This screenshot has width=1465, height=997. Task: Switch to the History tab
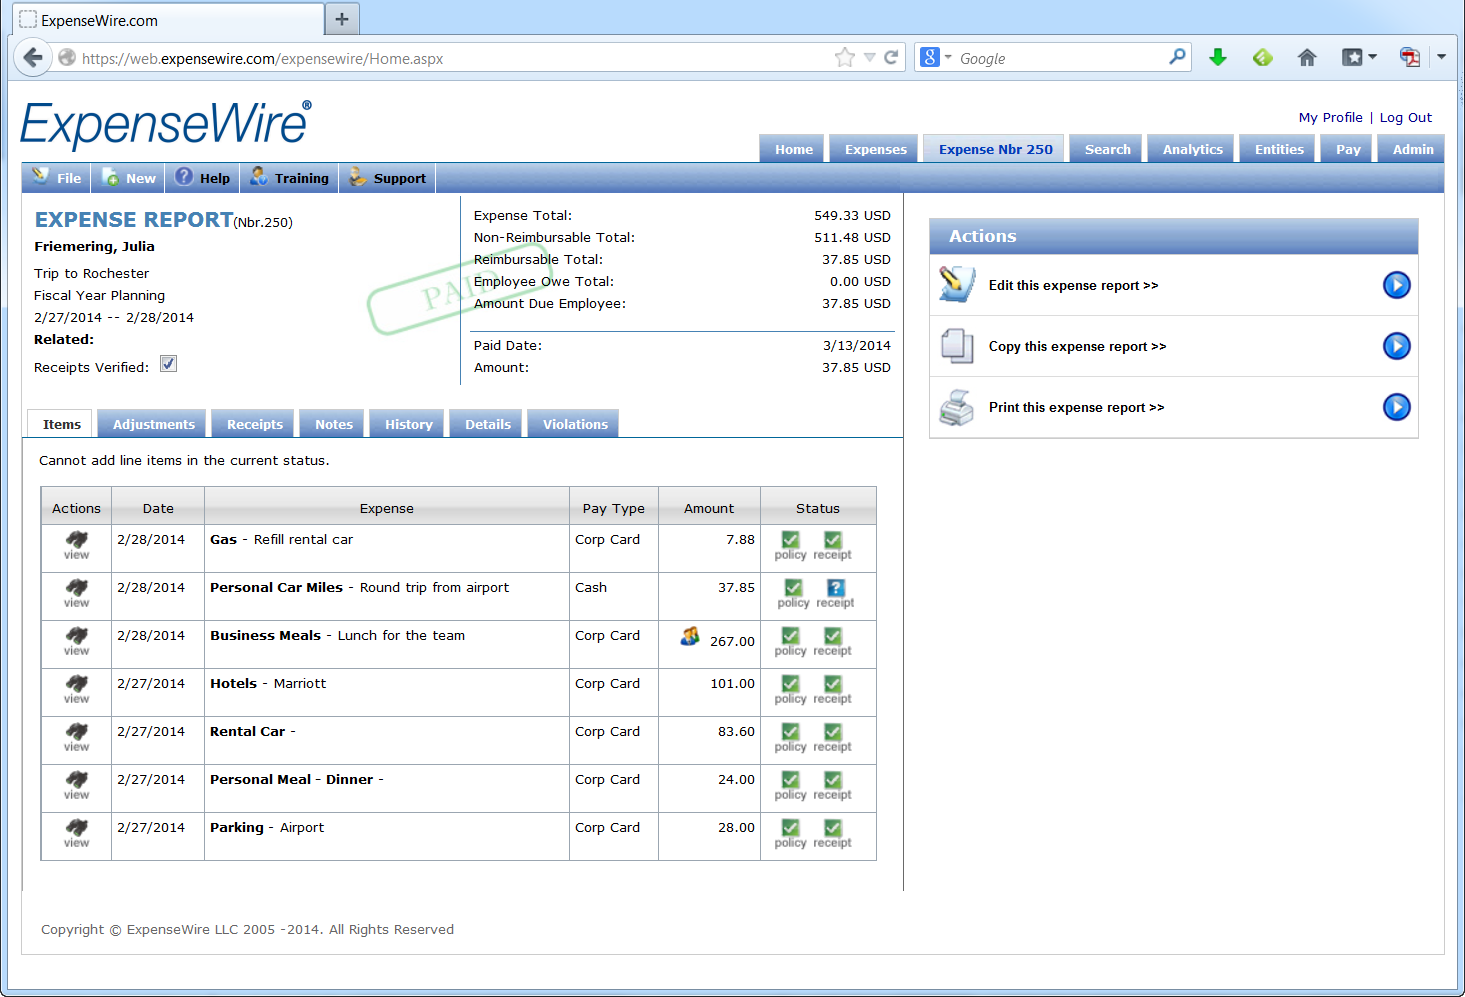[407, 423]
